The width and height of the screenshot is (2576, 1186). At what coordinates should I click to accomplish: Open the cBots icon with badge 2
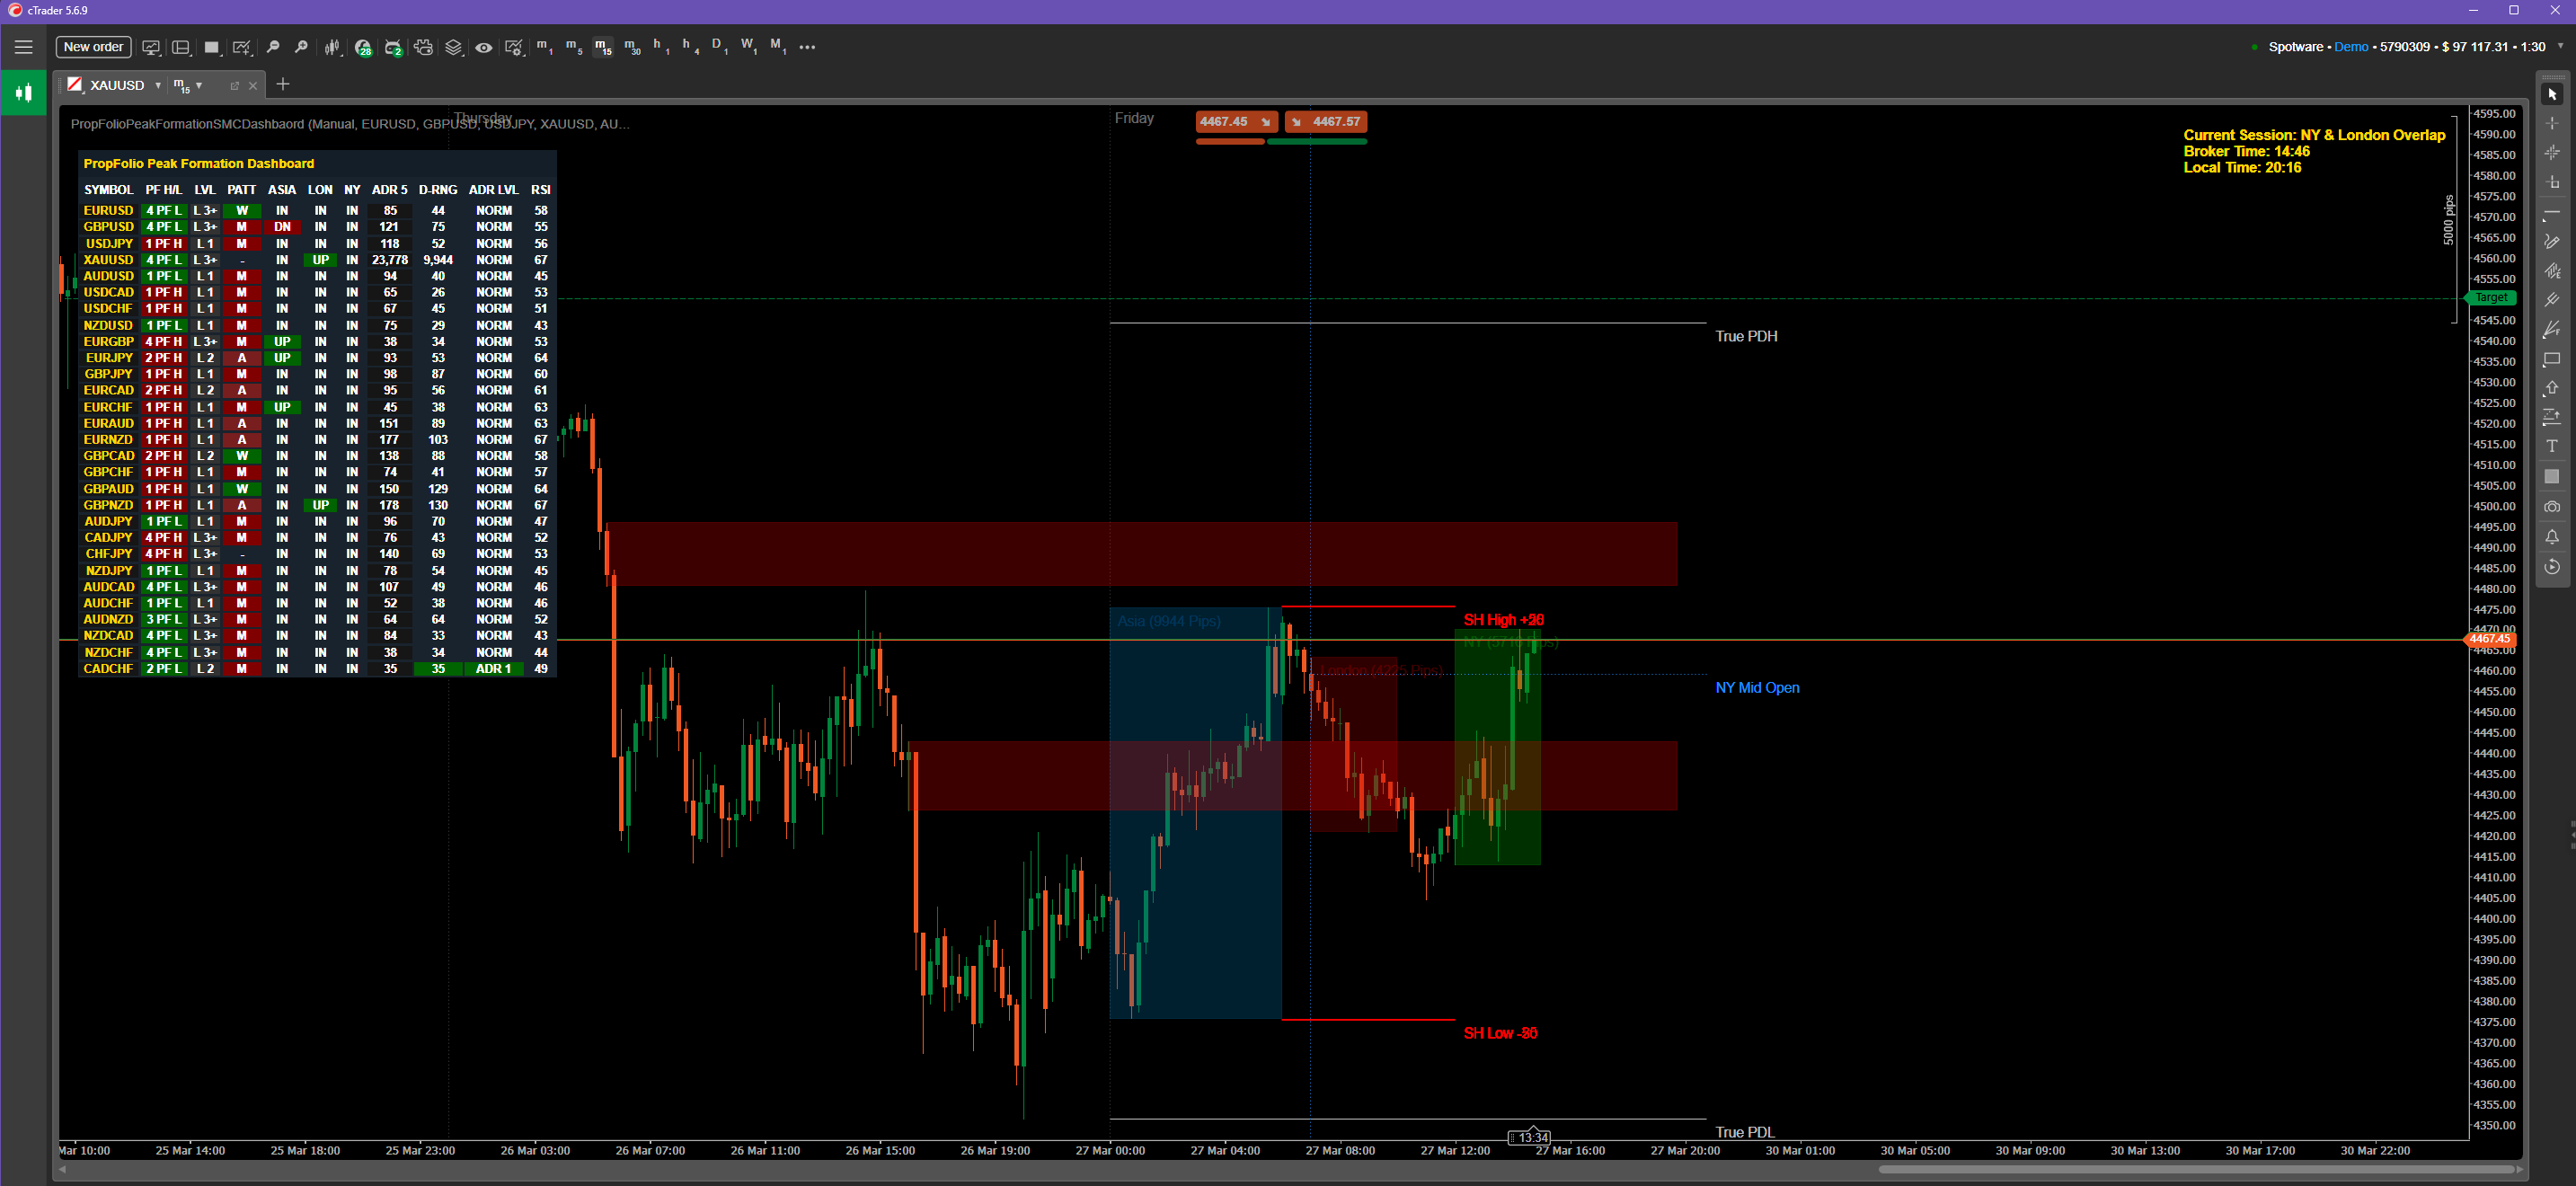click(393, 47)
